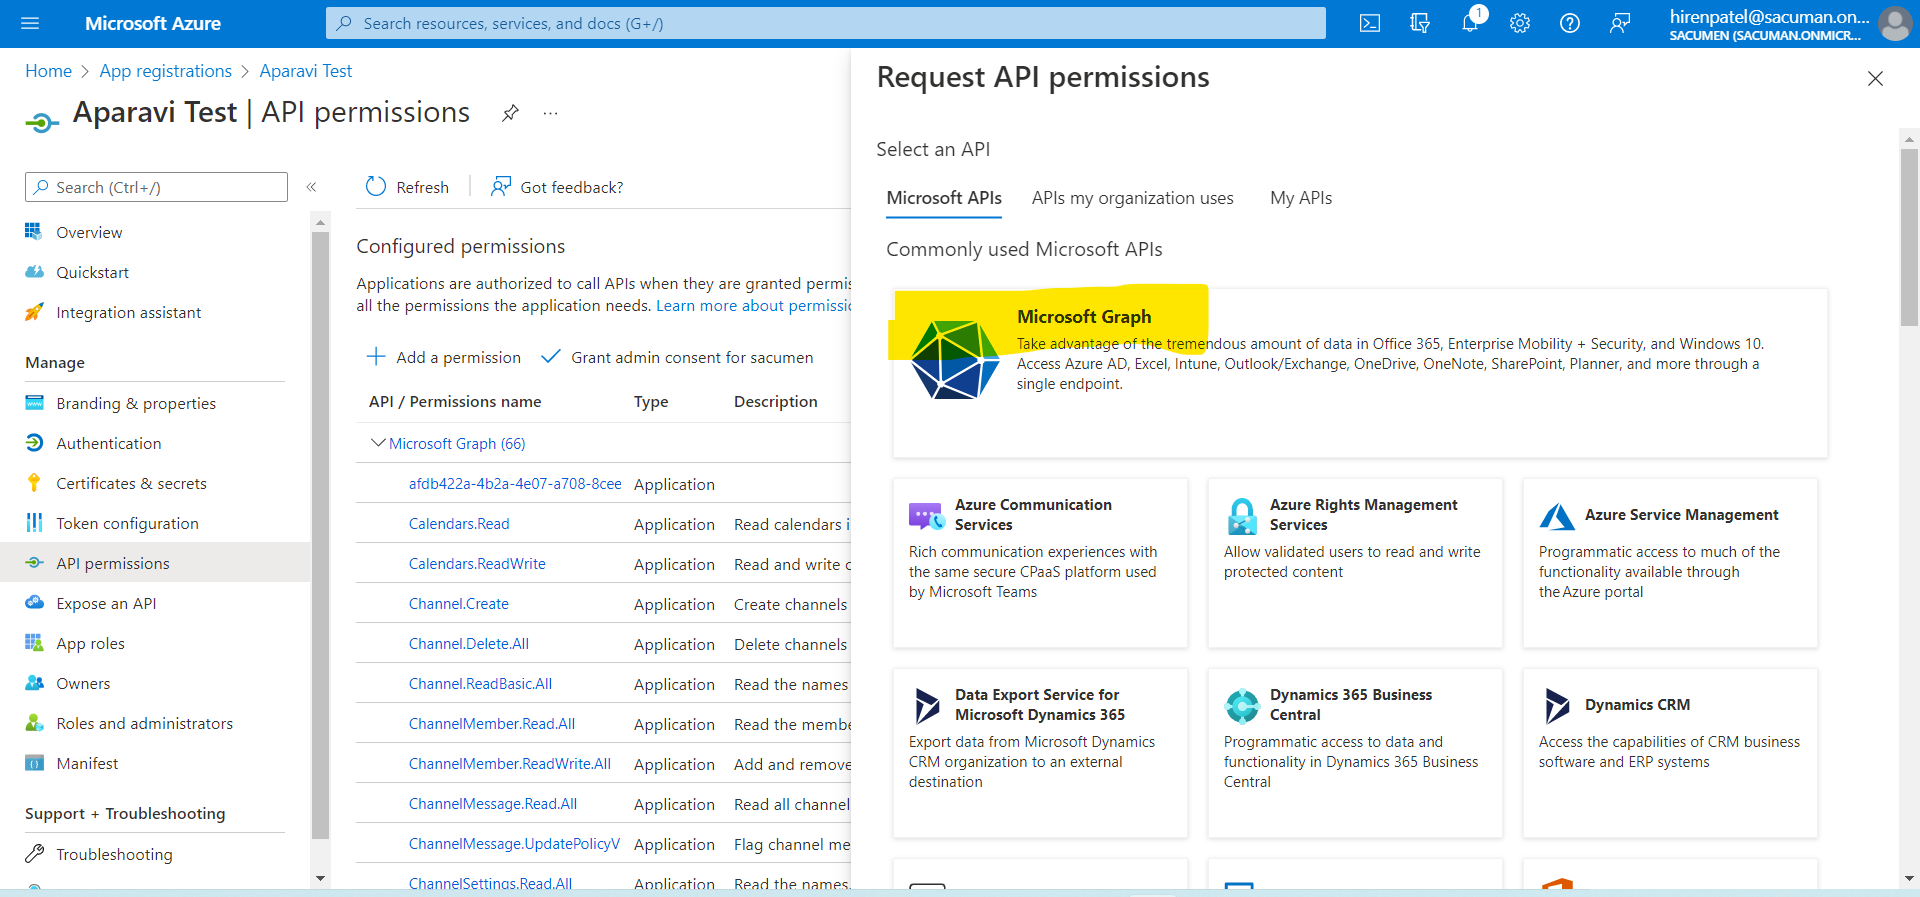Open the ChannelMember.ReadWrite.All permission
Image resolution: width=1920 pixels, height=897 pixels.
(x=509, y=764)
